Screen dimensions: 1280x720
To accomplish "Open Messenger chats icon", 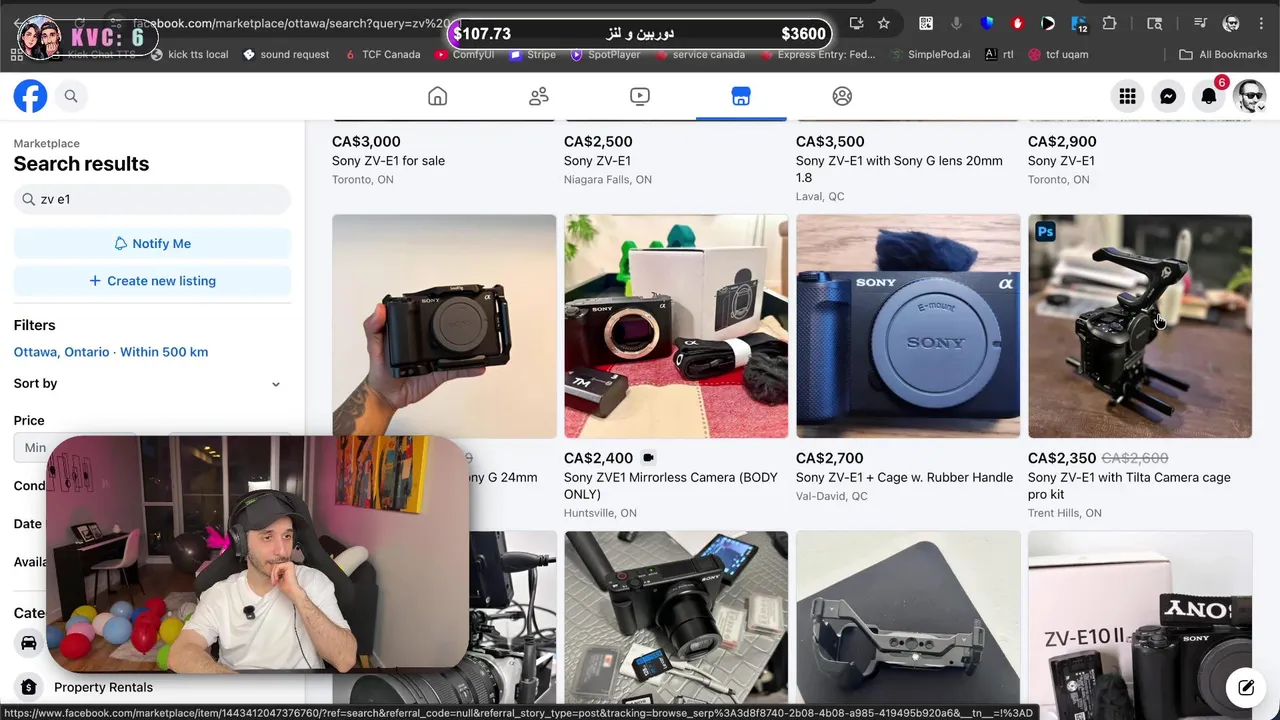I will [1168, 96].
